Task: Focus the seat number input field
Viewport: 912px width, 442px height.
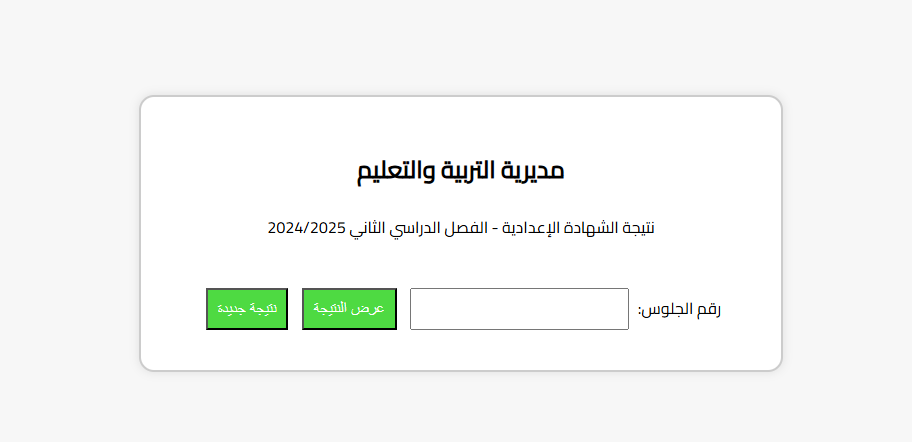Action: click(x=519, y=309)
